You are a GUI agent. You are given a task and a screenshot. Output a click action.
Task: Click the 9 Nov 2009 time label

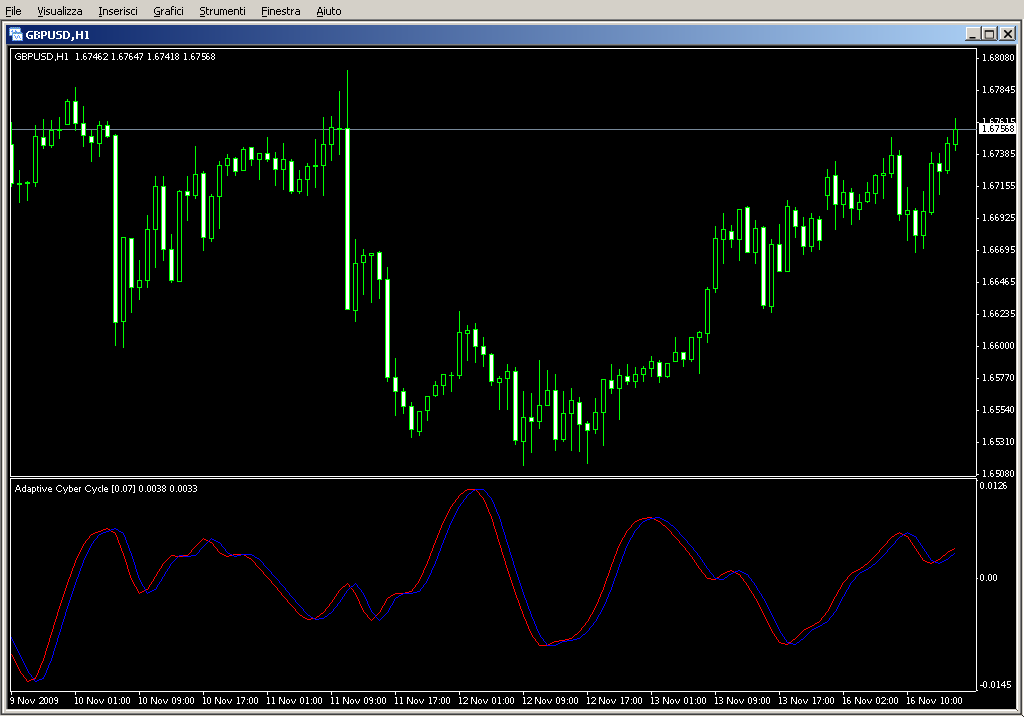click(34, 701)
